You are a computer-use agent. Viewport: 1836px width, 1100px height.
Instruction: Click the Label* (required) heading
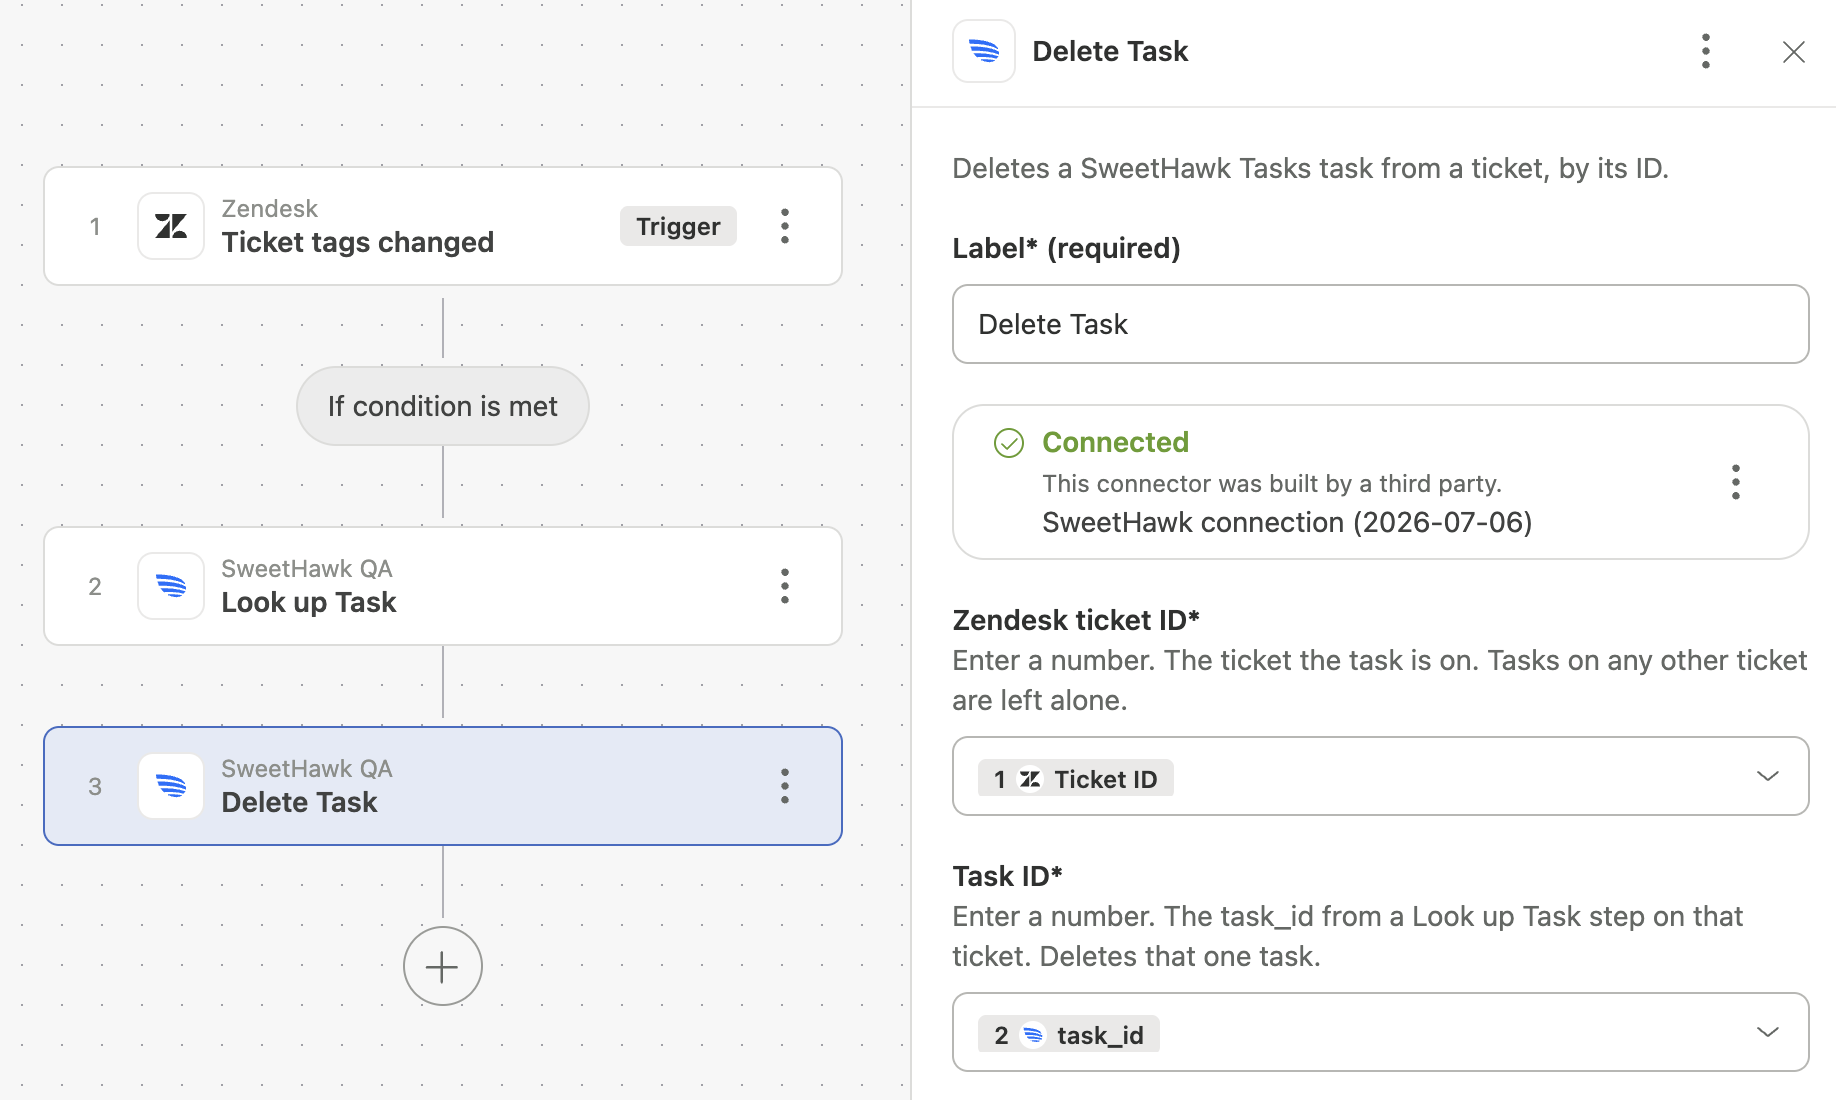pos(1066,248)
